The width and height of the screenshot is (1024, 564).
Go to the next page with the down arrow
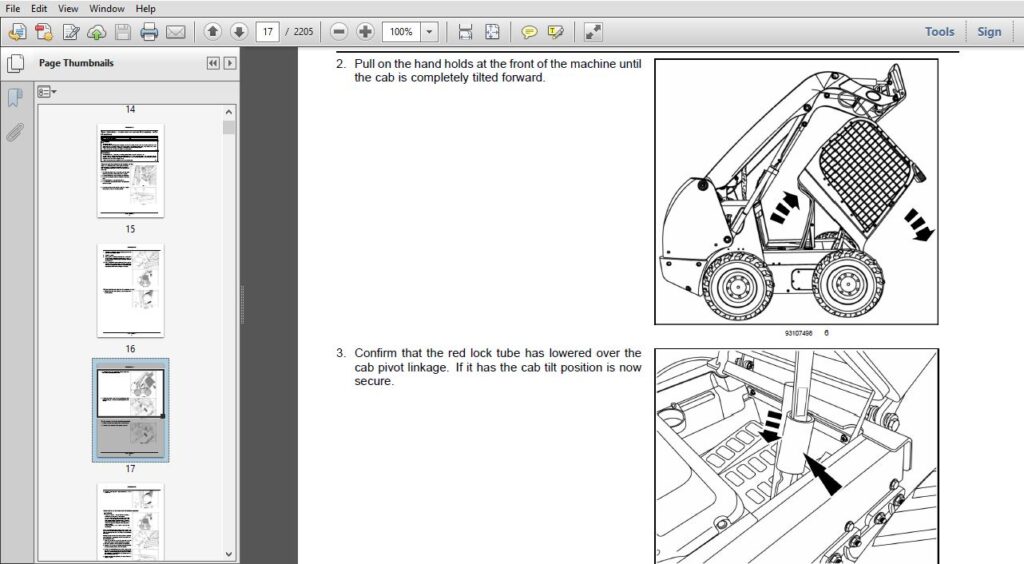click(x=239, y=31)
